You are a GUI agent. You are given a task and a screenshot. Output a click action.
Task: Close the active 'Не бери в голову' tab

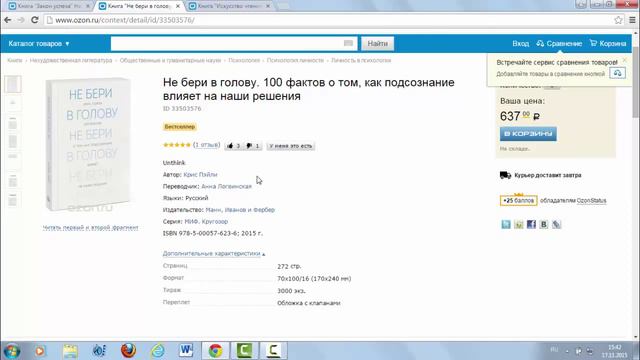pos(178,6)
